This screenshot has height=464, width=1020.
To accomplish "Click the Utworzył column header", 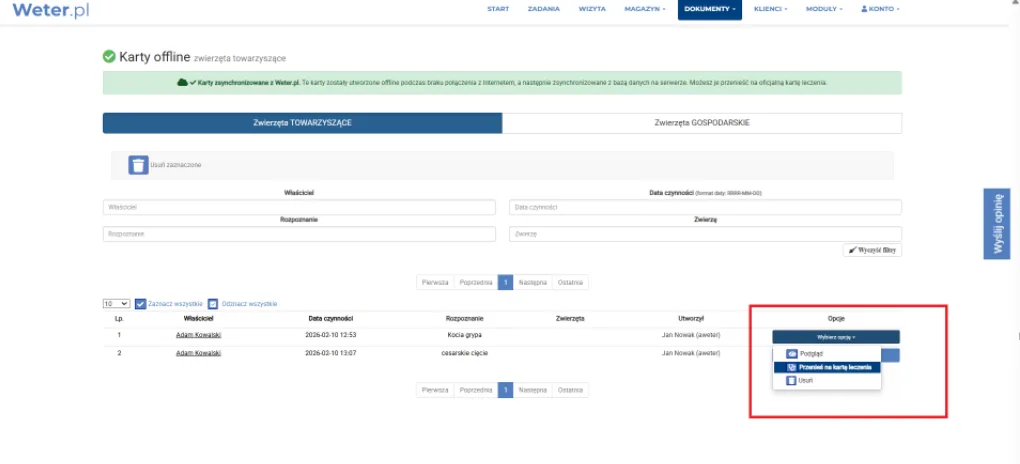I will [x=691, y=319].
